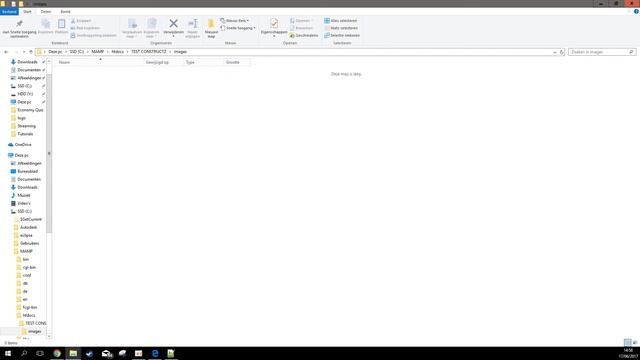Screen dimensions: 640x360
Task: Click the File Explorer taskbar icon
Action: [73, 353]
